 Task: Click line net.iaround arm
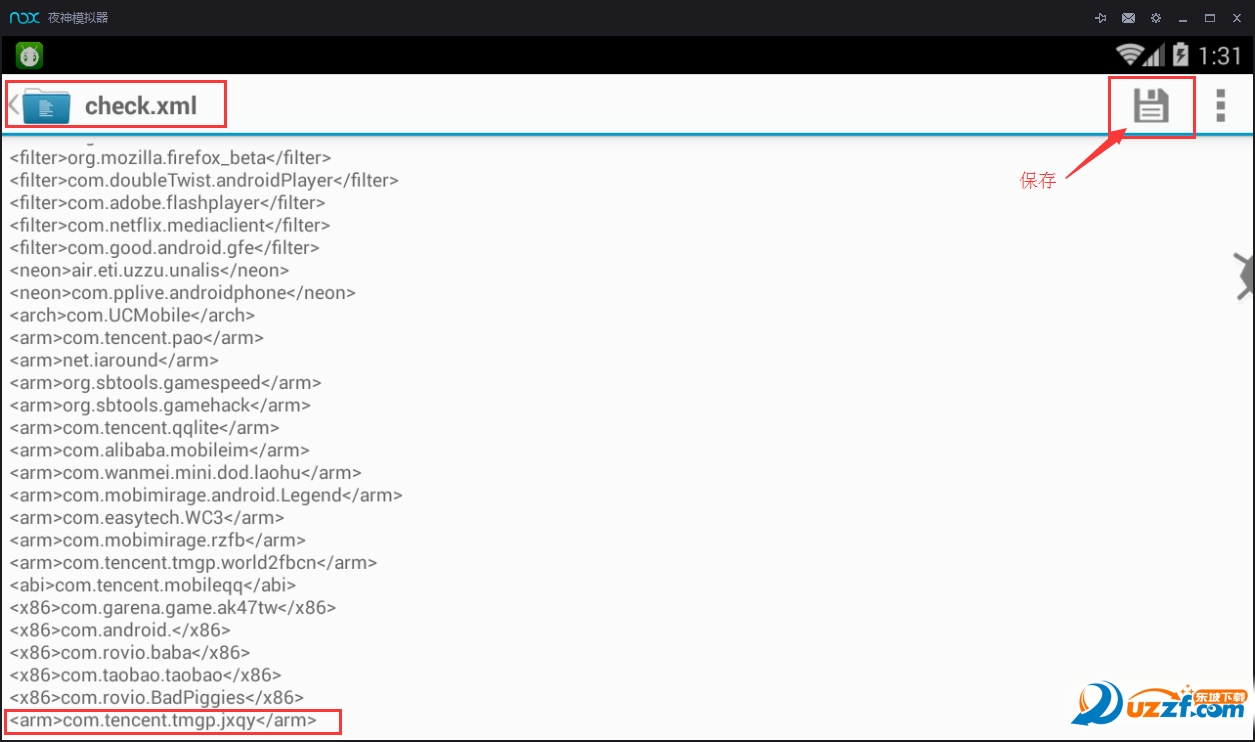click(114, 361)
